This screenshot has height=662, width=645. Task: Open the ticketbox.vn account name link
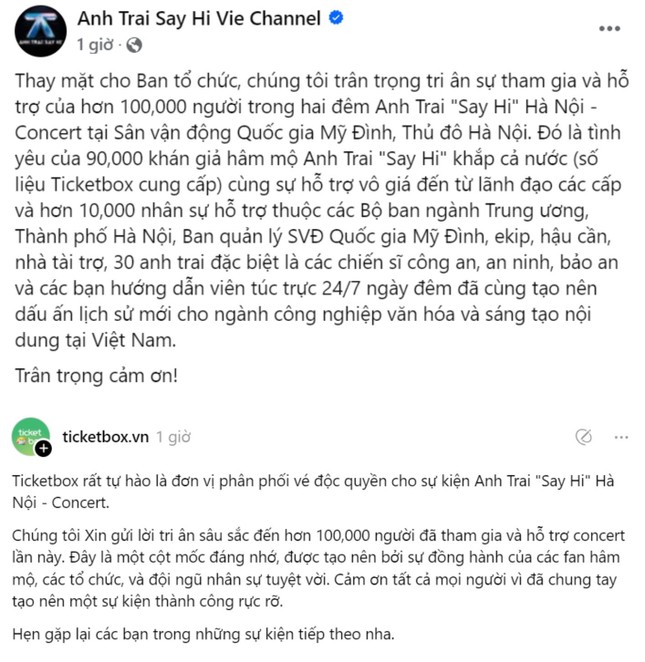(106, 437)
